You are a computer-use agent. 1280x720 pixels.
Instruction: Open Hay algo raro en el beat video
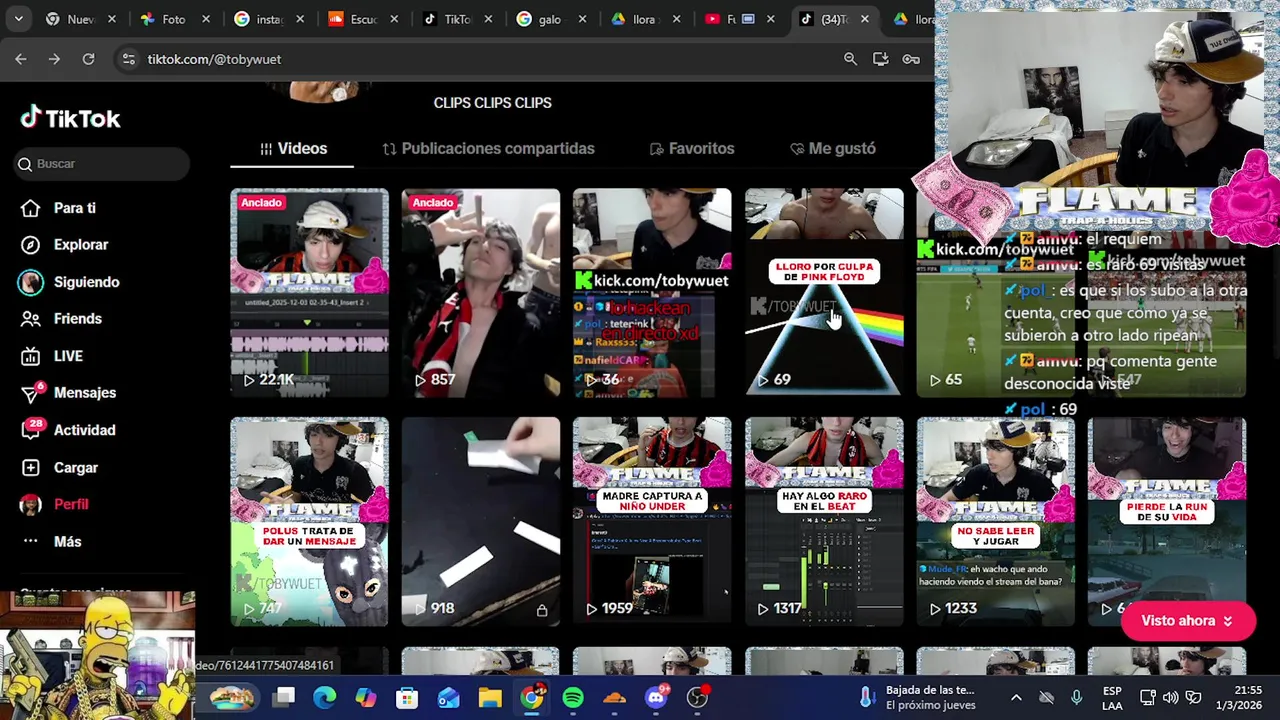click(824, 521)
